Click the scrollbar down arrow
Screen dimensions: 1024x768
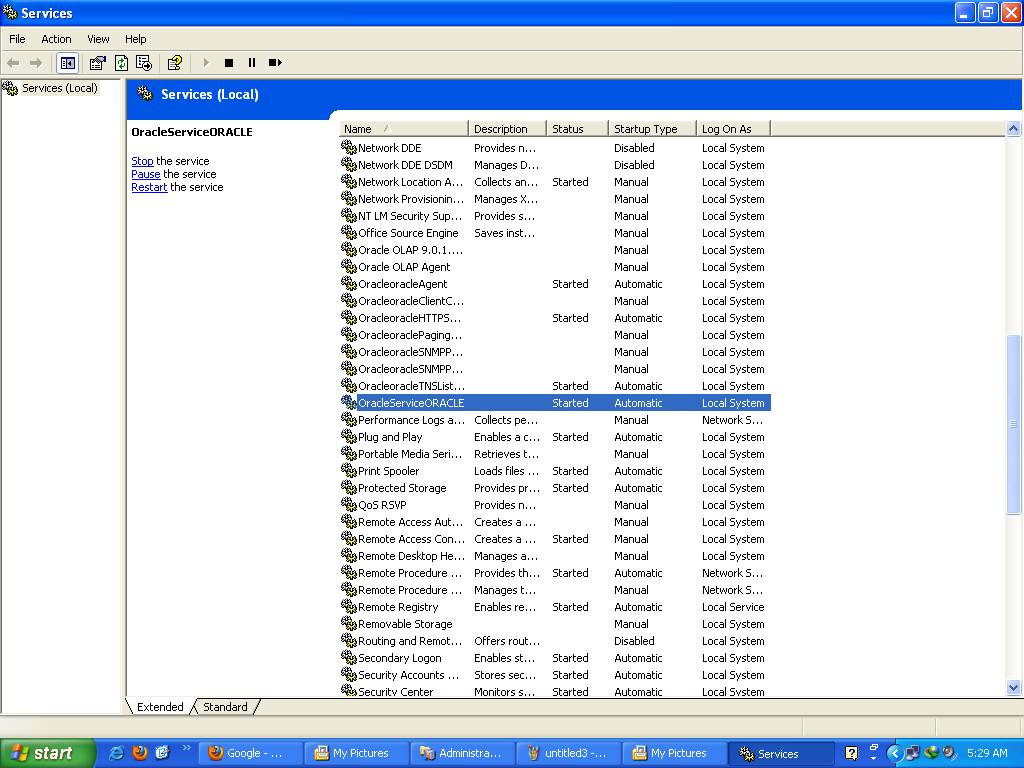coord(1014,687)
